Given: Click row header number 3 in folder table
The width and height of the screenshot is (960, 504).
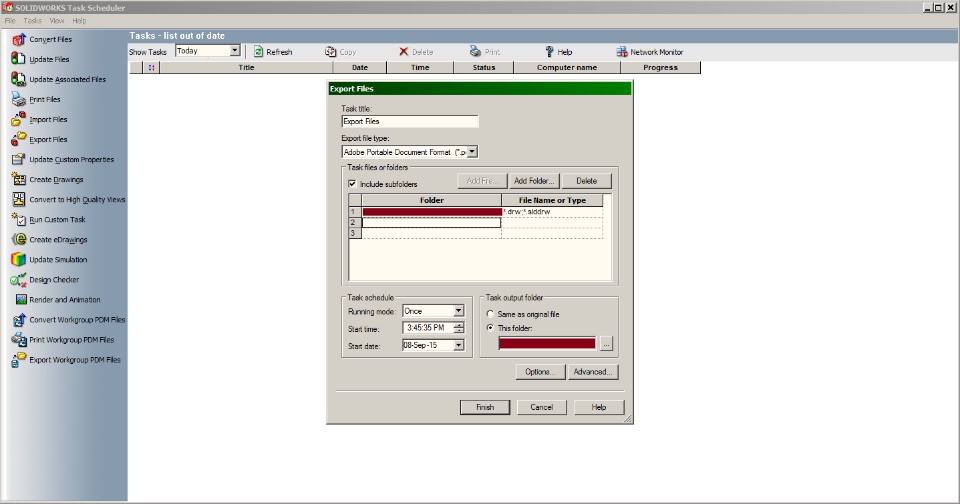Looking at the screenshot, I should 354,233.
